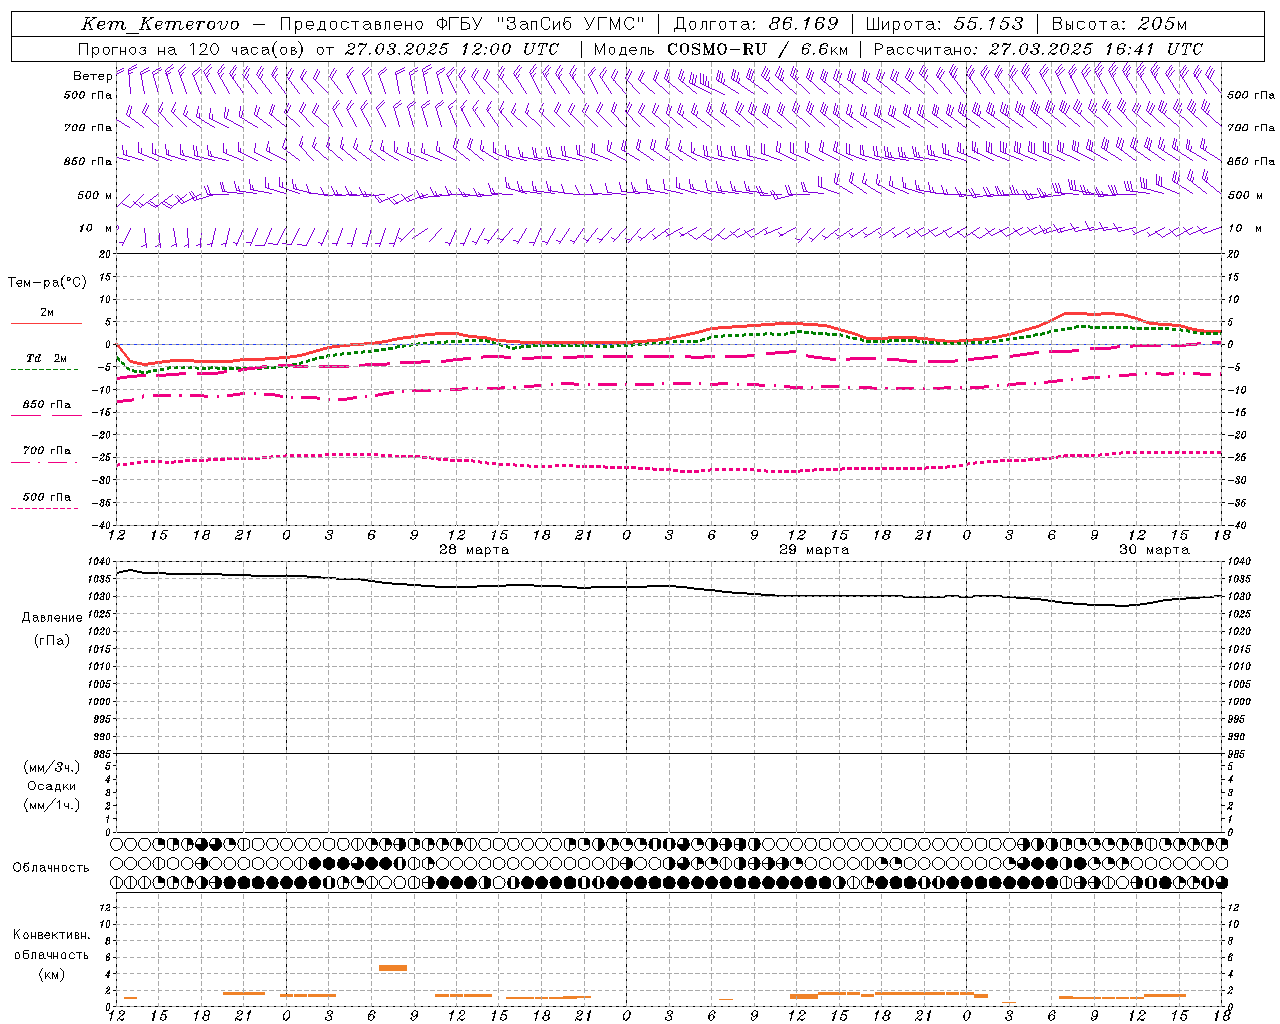Click the (мм/1ч.) precipitation unit label
Viewport: 1280px width, 1024px height.
coord(52,805)
